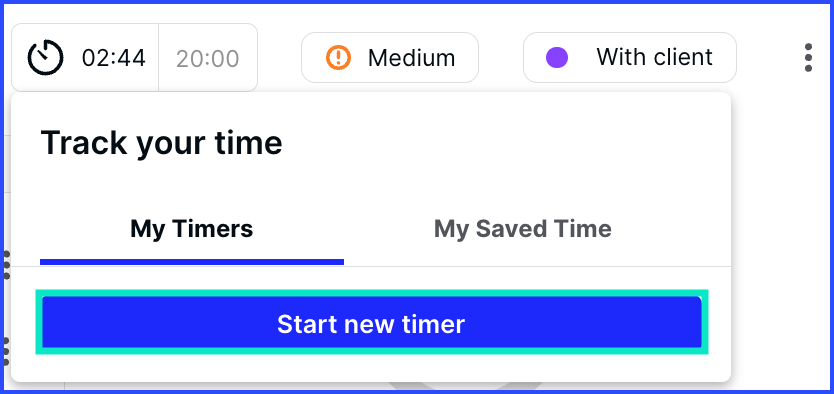Open the Medium priority dropdown
Viewport: 834px width, 394px height.
pyautogui.click(x=390, y=57)
